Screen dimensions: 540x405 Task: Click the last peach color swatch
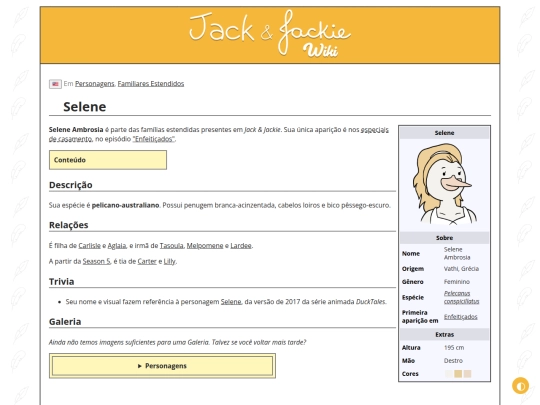(467, 374)
